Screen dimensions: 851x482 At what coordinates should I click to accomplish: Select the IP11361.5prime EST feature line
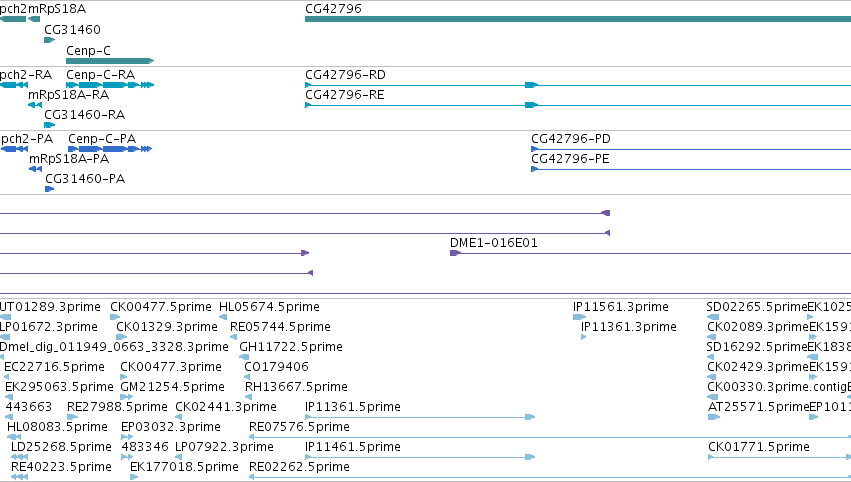(x=420, y=417)
